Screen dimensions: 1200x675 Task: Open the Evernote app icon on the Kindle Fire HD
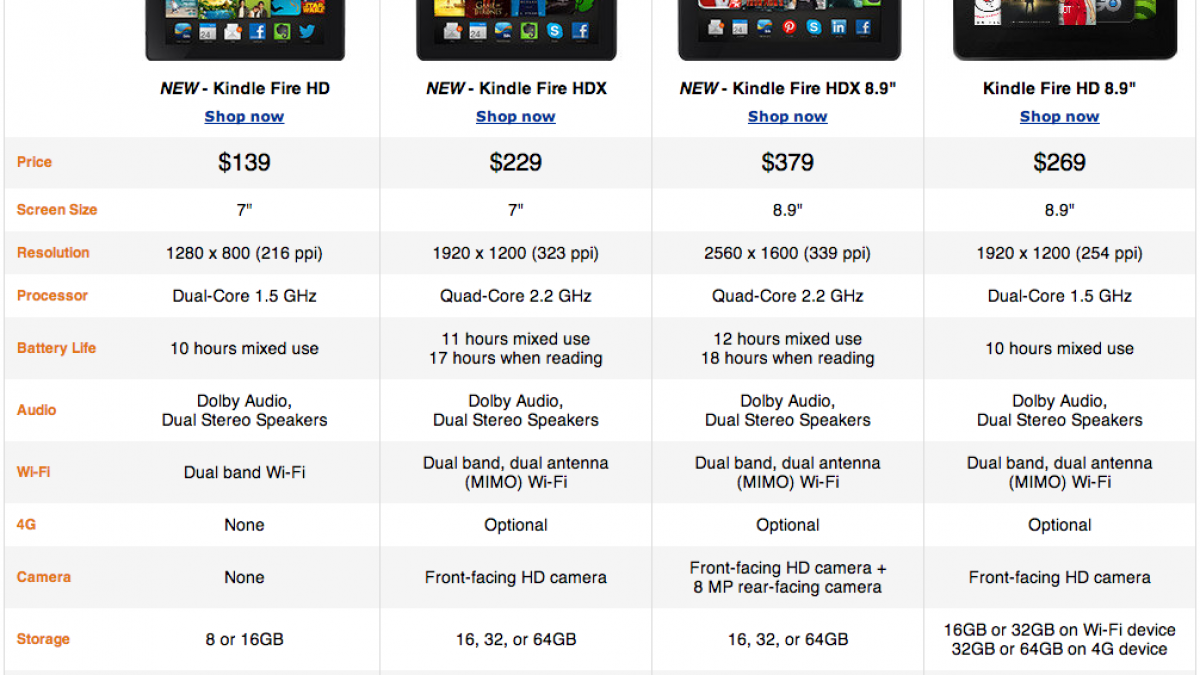click(282, 31)
